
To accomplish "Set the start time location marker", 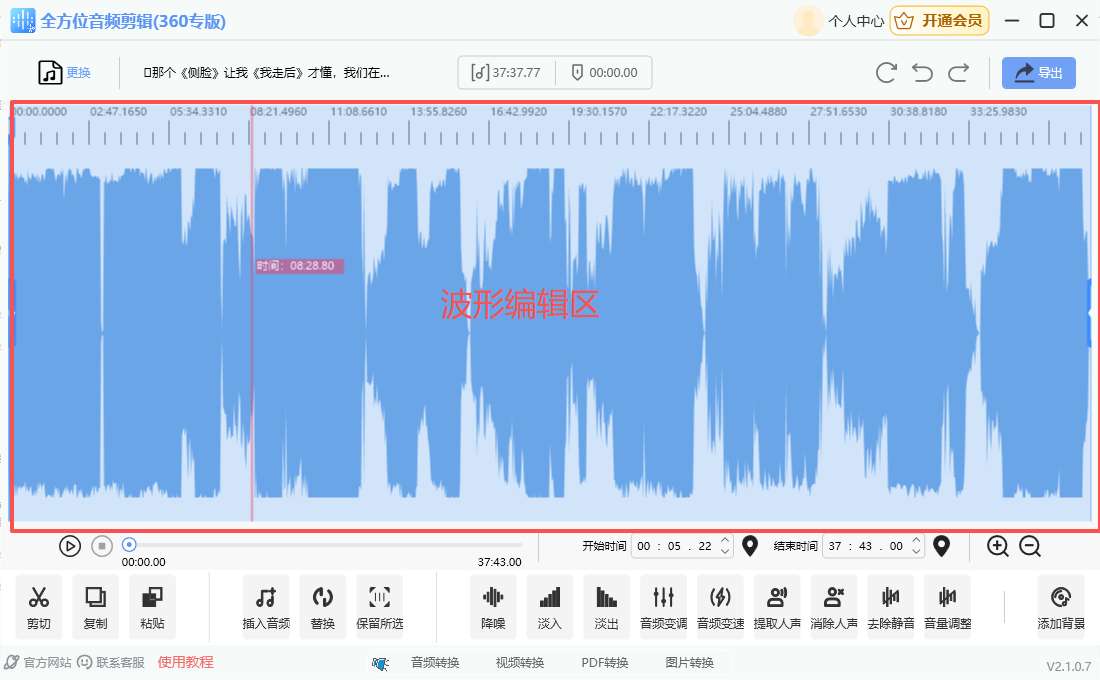I will (750, 546).
